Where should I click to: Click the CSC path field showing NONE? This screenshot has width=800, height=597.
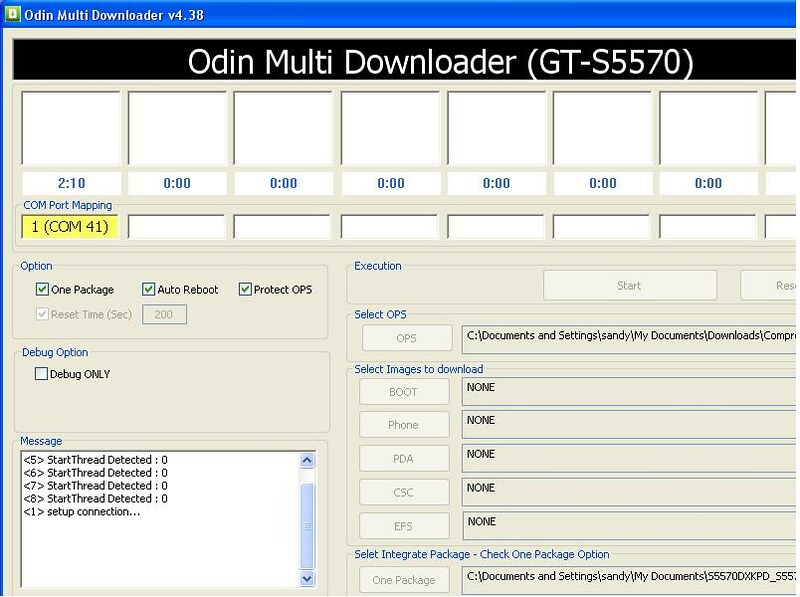[x=630, y=492]
